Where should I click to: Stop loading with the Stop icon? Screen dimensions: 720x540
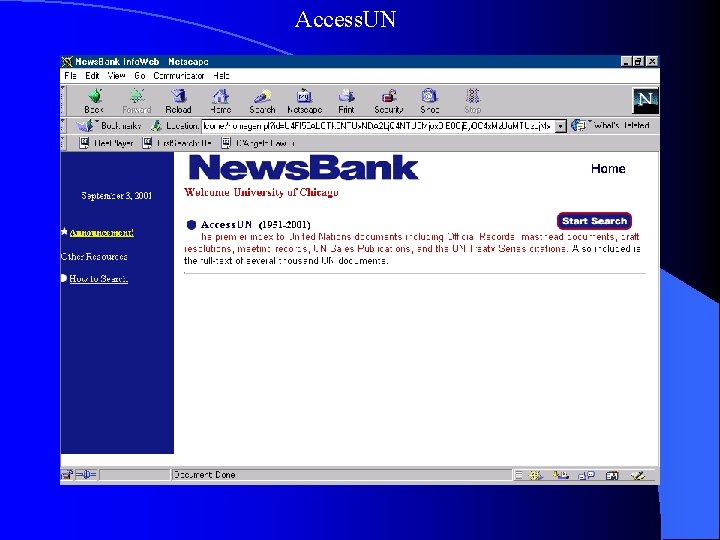[x=472, y=96]
